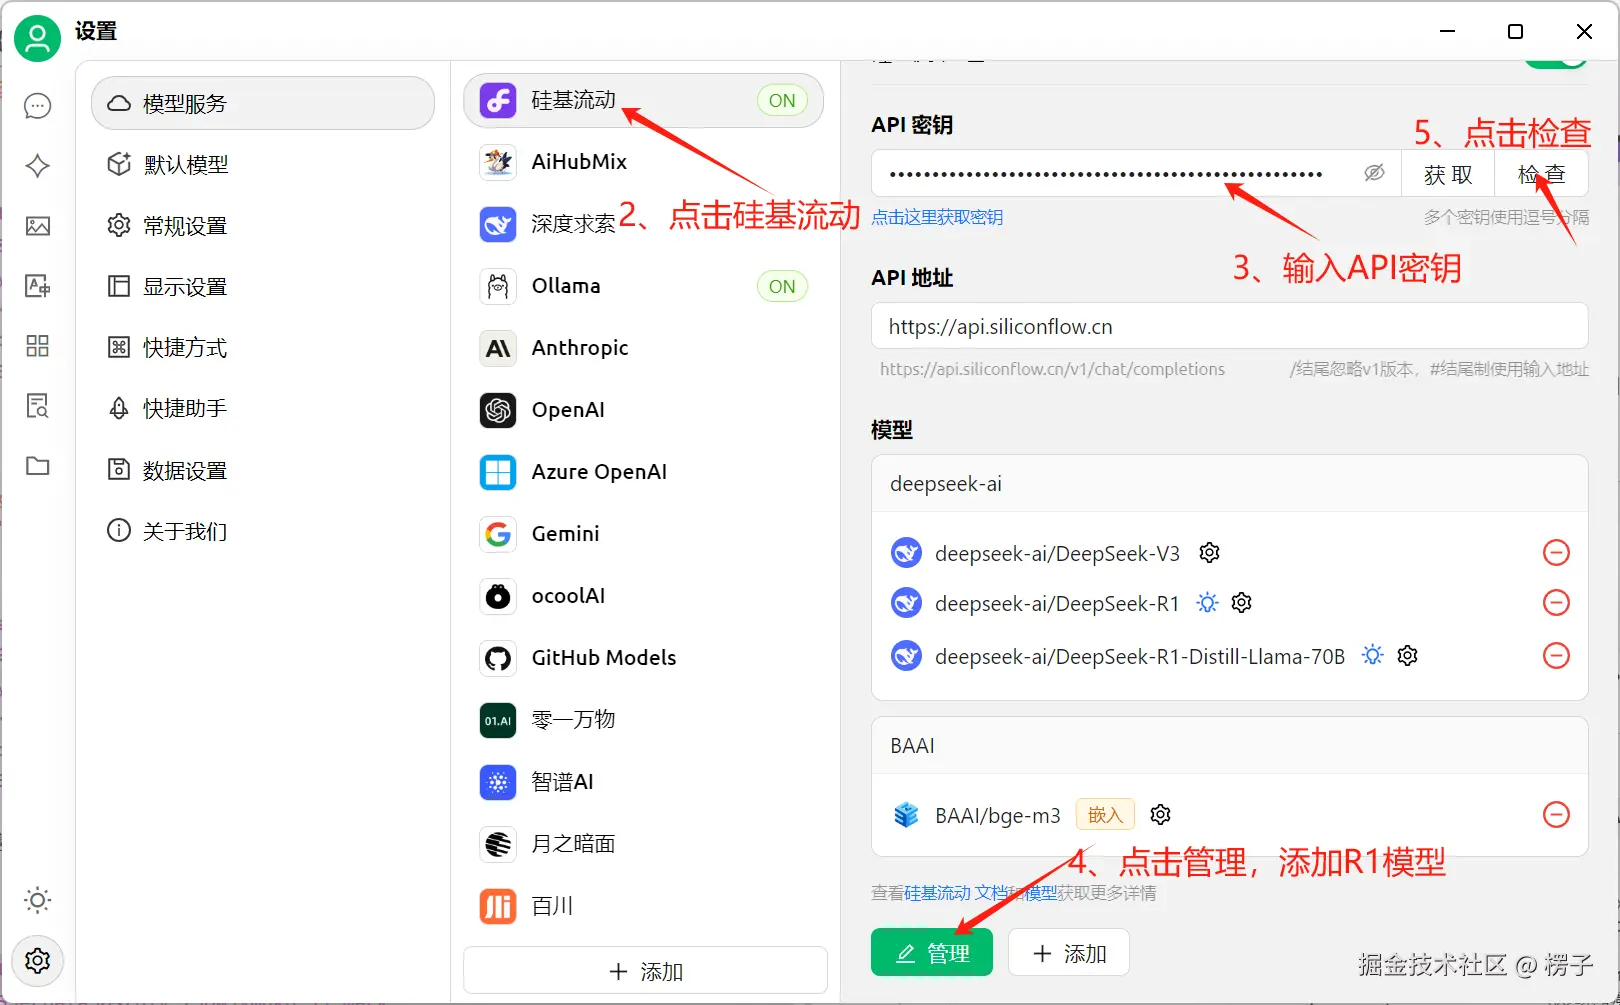The image size is (1620, 1005).
Task: Collapse the BAAI model group header
Action: pyautogui.click(x=1230, y=746)
